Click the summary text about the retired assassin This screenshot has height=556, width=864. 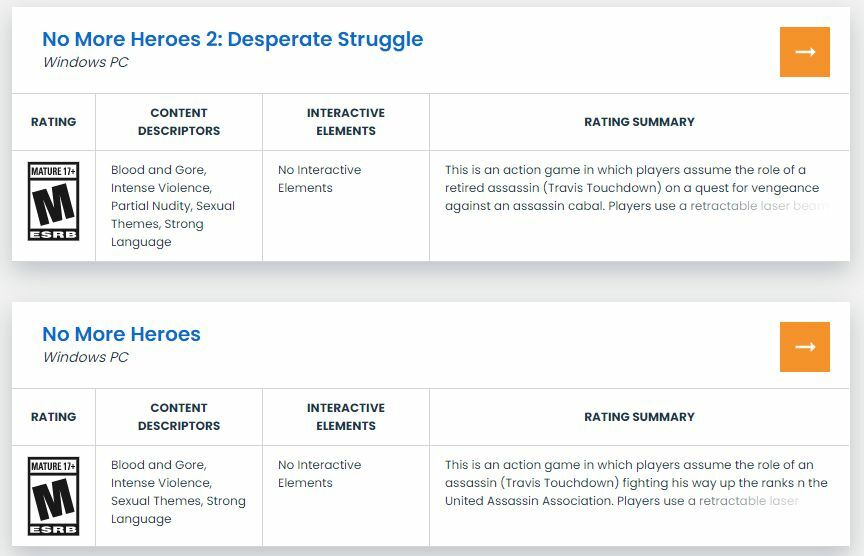[632, 188]
